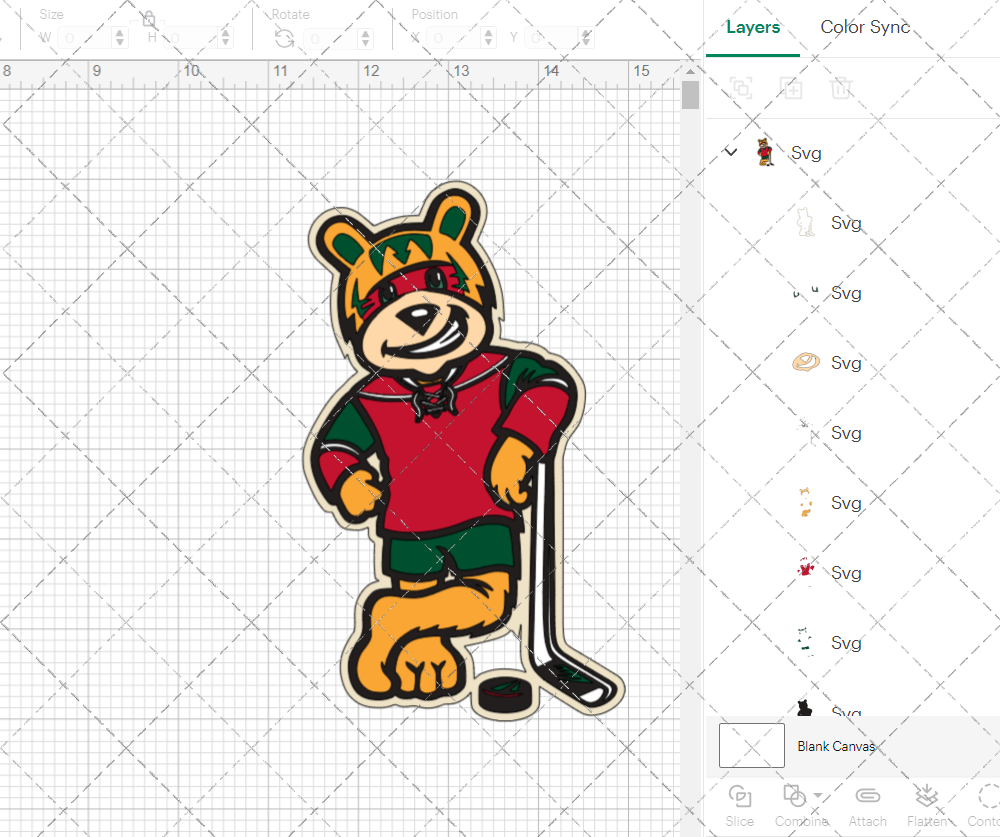Image resolution: width=1000 pixels, height=837 pixels.
Task: Click the height stepper arrows
Action: [x=225, y=38]
